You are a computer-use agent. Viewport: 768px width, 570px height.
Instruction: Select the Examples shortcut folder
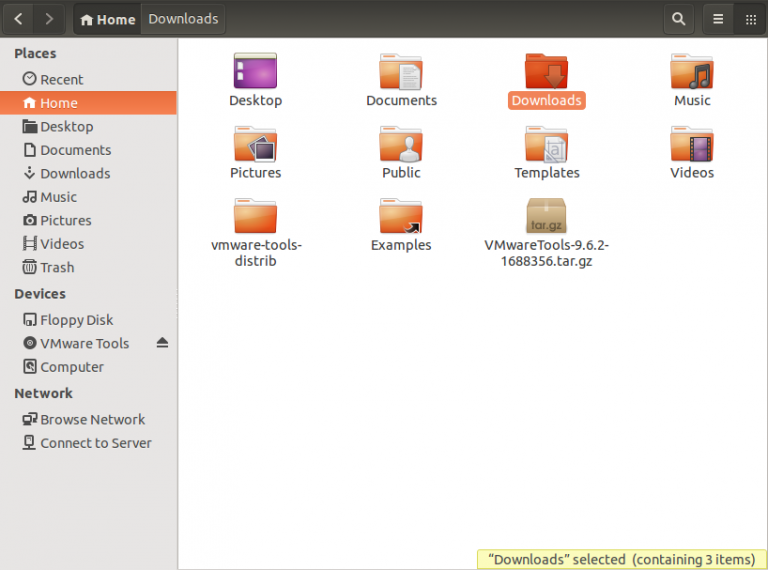pos(401,216)
